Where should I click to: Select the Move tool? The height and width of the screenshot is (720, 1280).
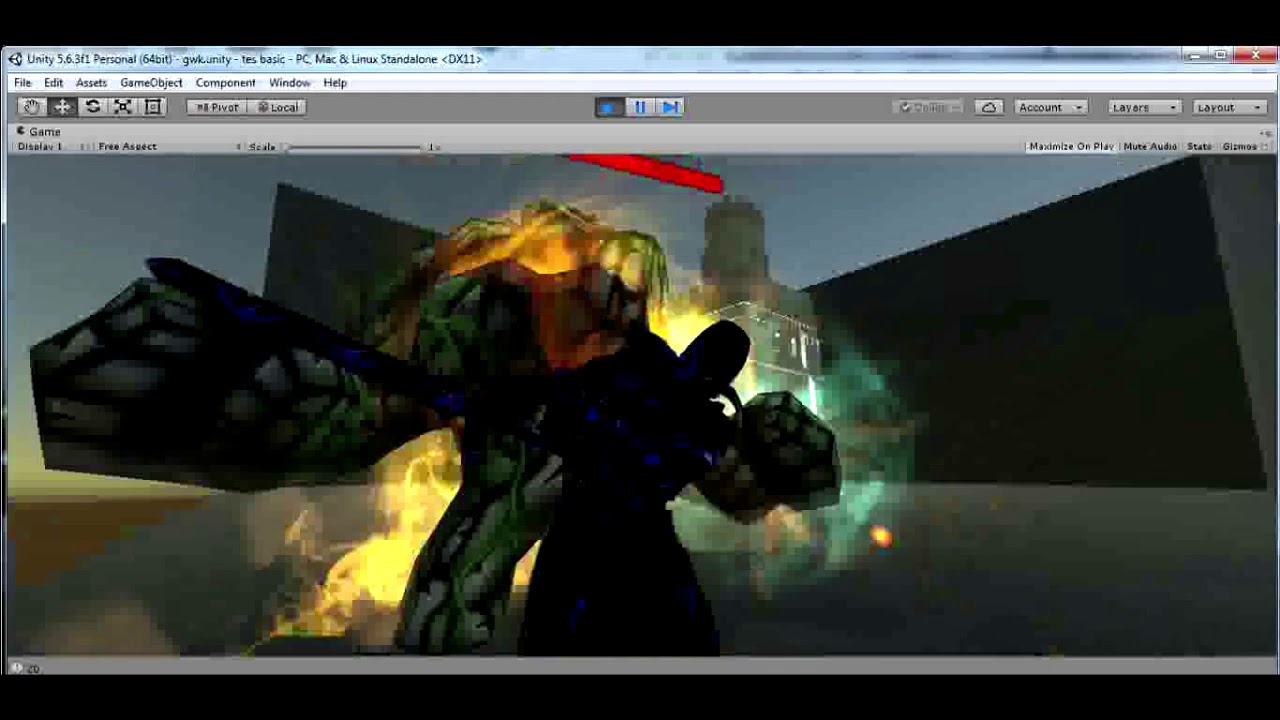(62, 107)
